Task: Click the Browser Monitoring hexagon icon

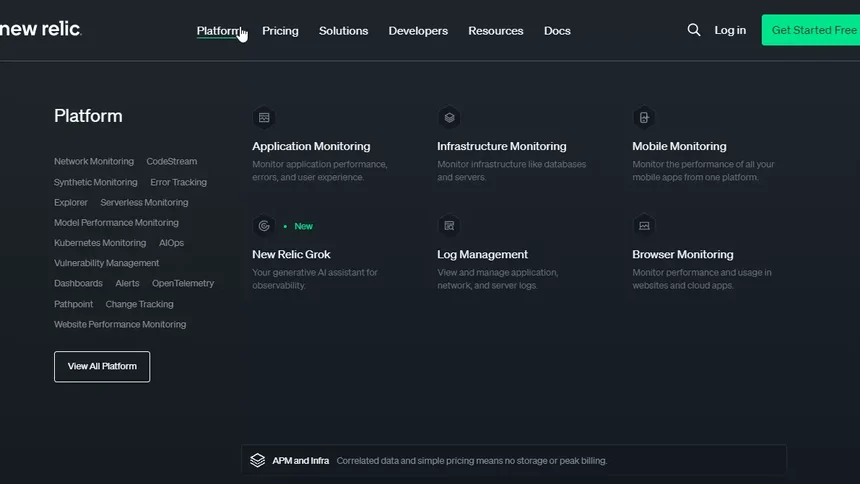Action: tap(644, 226)
